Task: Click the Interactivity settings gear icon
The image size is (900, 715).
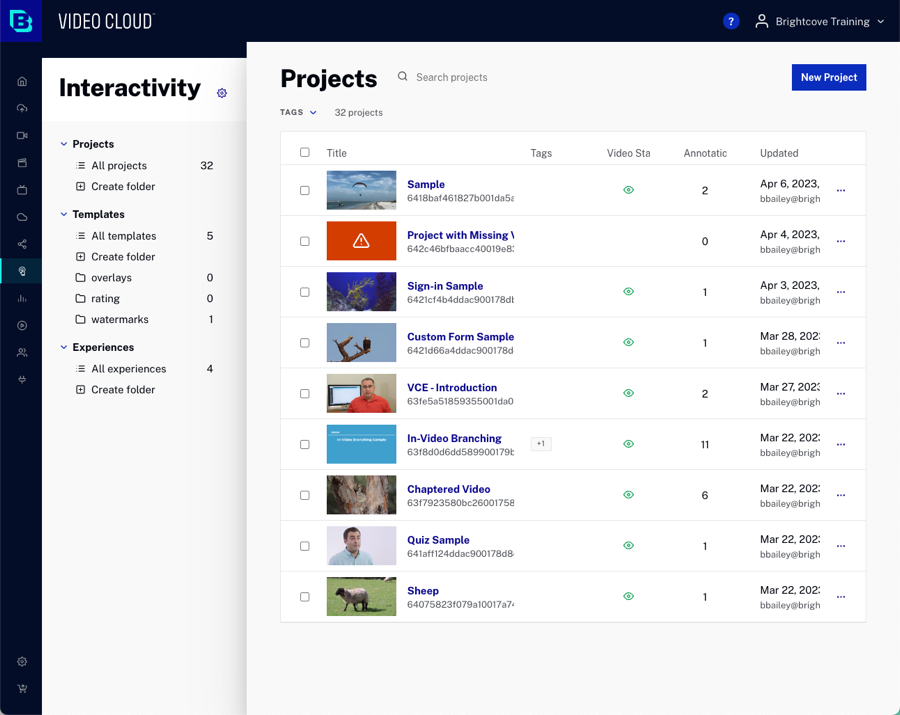Action: click(x=222, y=93)
